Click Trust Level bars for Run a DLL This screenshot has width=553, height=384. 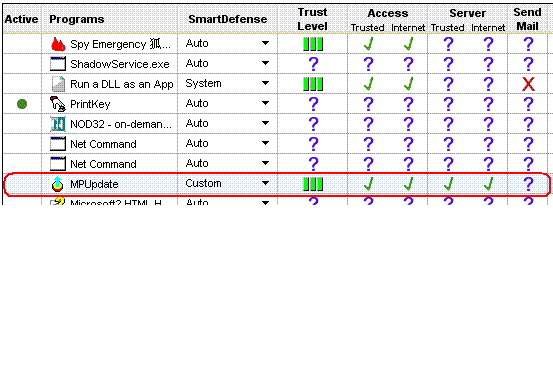click(x=313, y=84)
